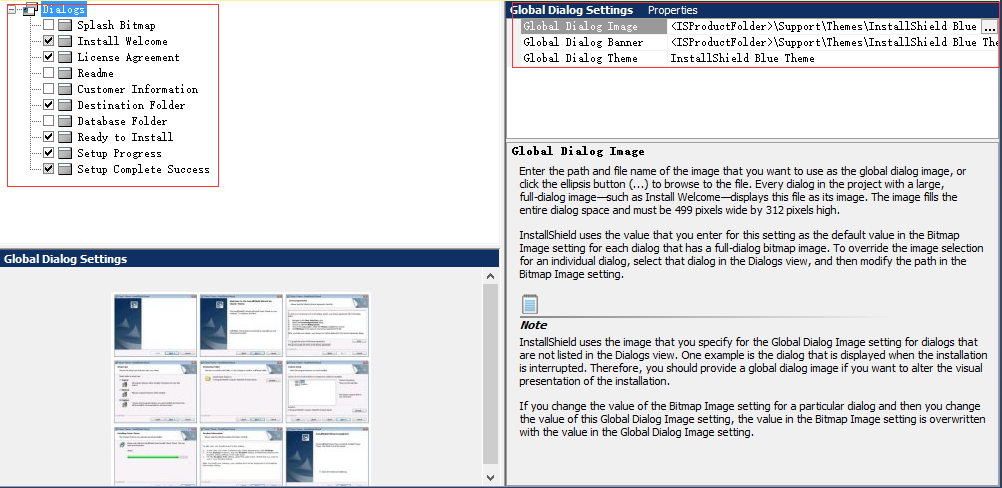The height and width of the screenshot is (488, 1002).
Task: Enable the Database Folder checkbox
Action: tap(49, 121)
